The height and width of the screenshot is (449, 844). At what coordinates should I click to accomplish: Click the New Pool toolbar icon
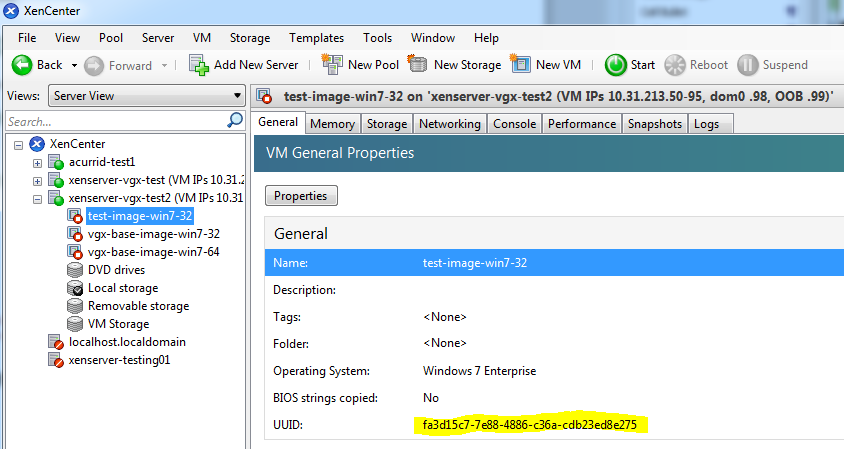tap(331, 65)
